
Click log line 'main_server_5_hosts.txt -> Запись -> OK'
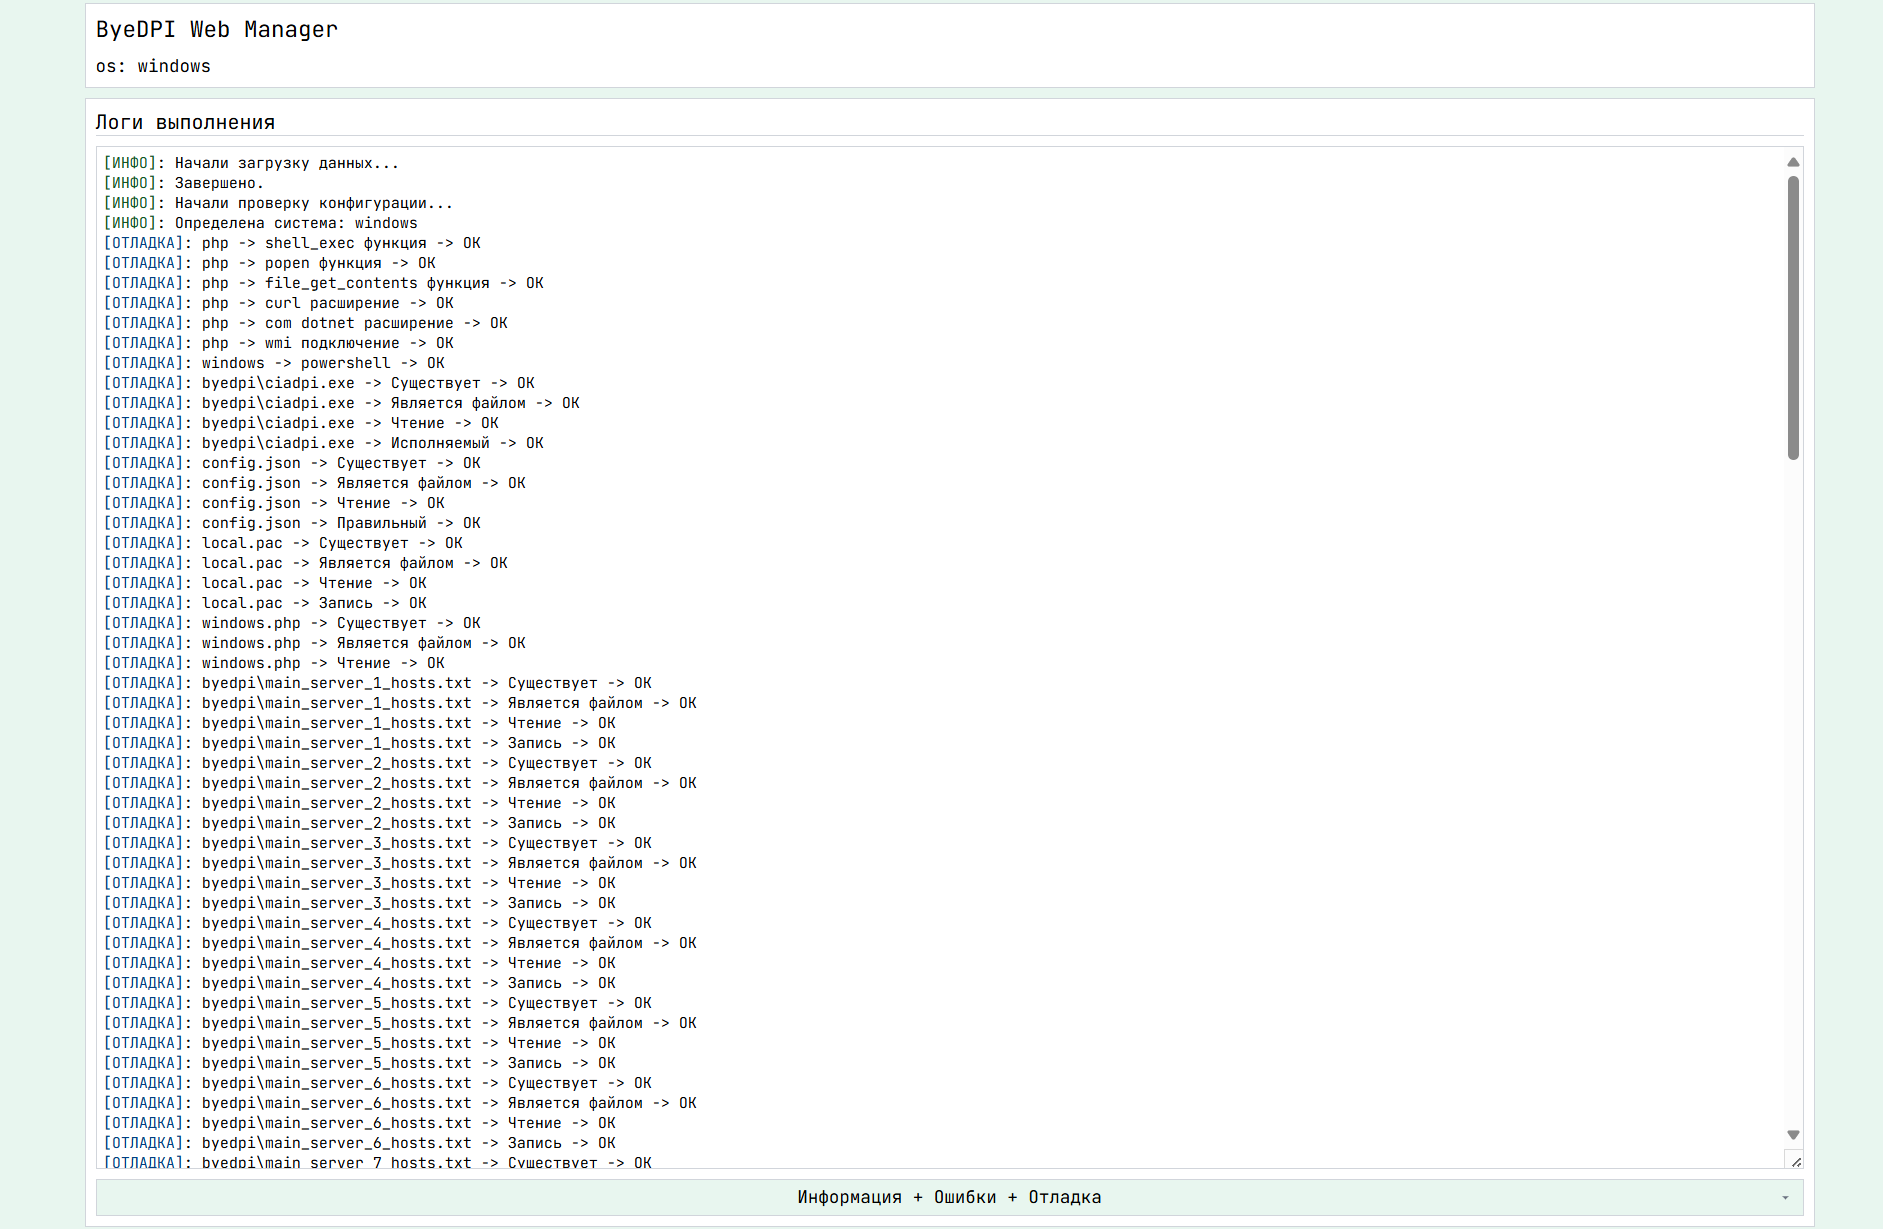click(360, 1063)
